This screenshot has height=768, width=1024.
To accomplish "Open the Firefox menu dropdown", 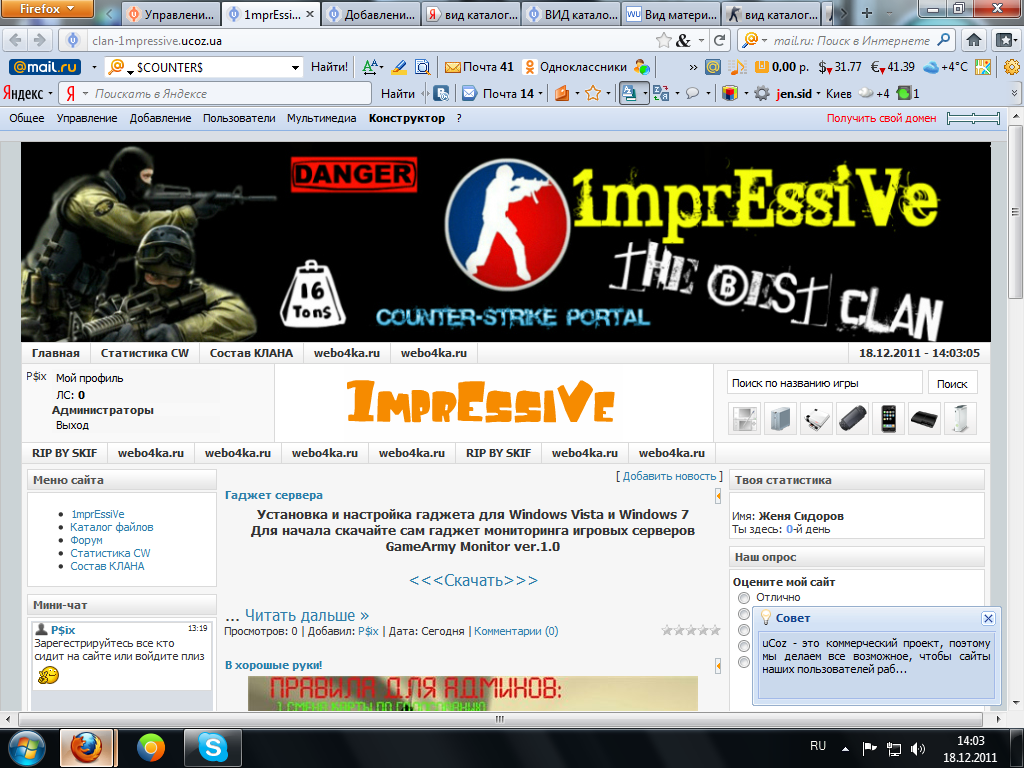I will click(47, 9).
